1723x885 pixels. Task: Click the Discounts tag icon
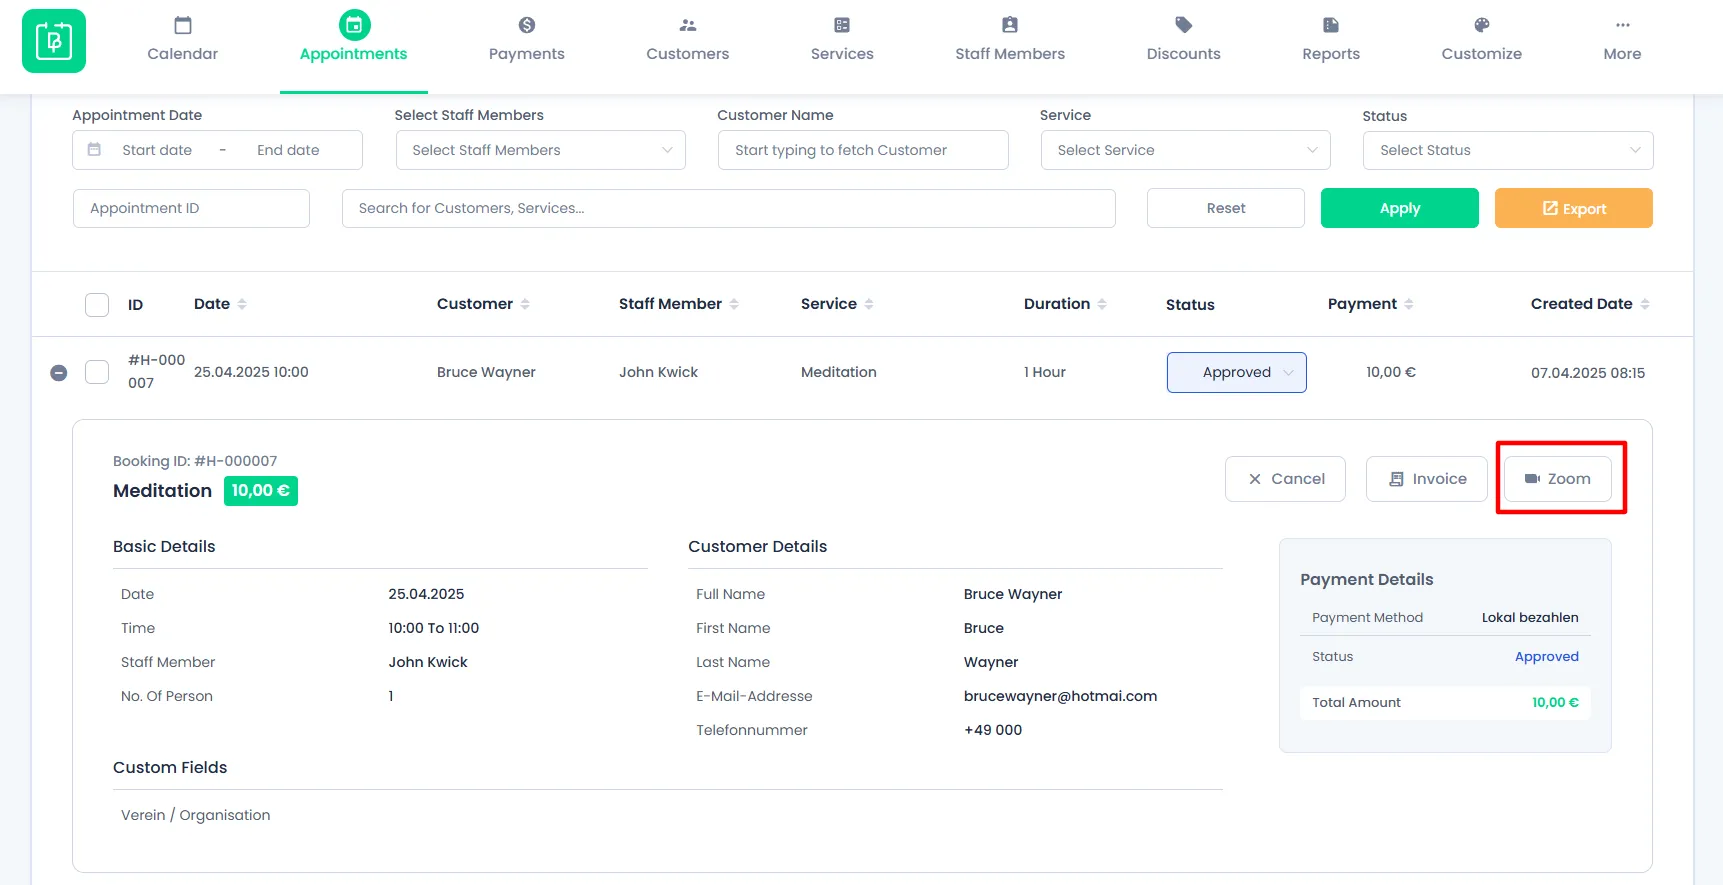(x=1184, y=25)
